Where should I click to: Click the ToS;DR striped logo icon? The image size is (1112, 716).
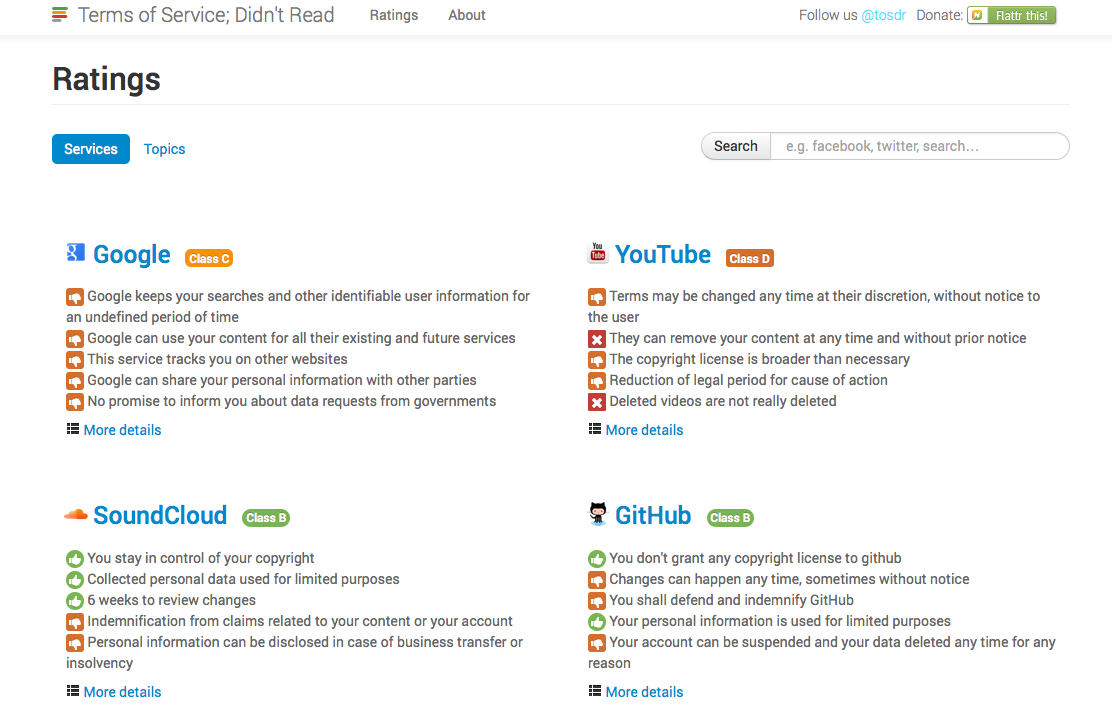60,15
